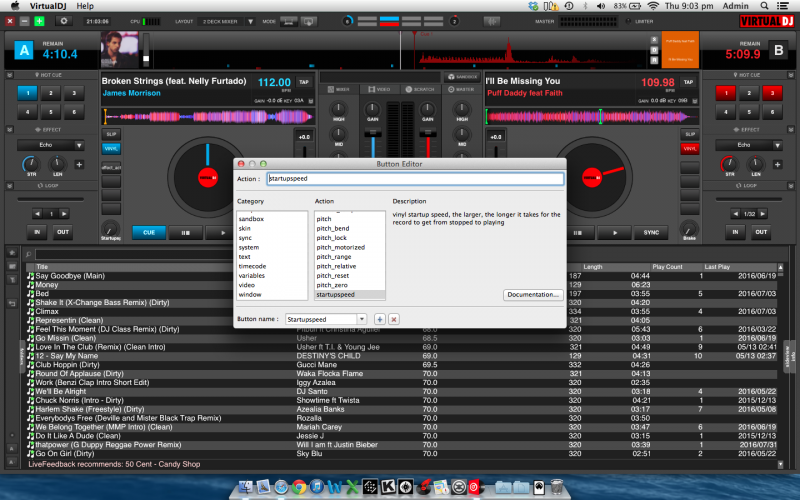This screenshot has height=500, width=800.
Task: Click deck A channel volume fader
Action: pos(373,134)
